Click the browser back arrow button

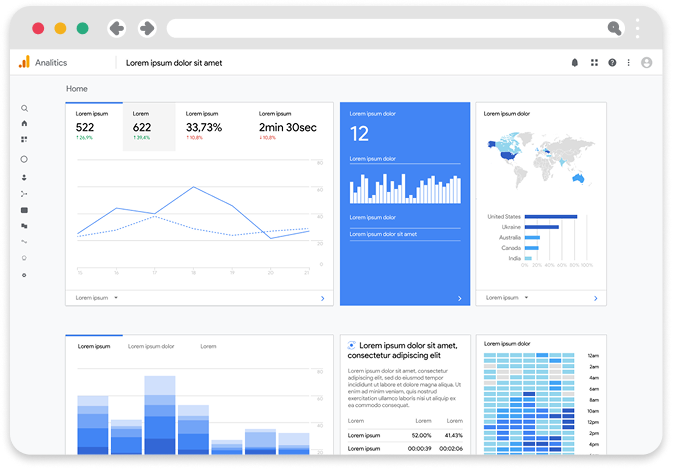117,28
